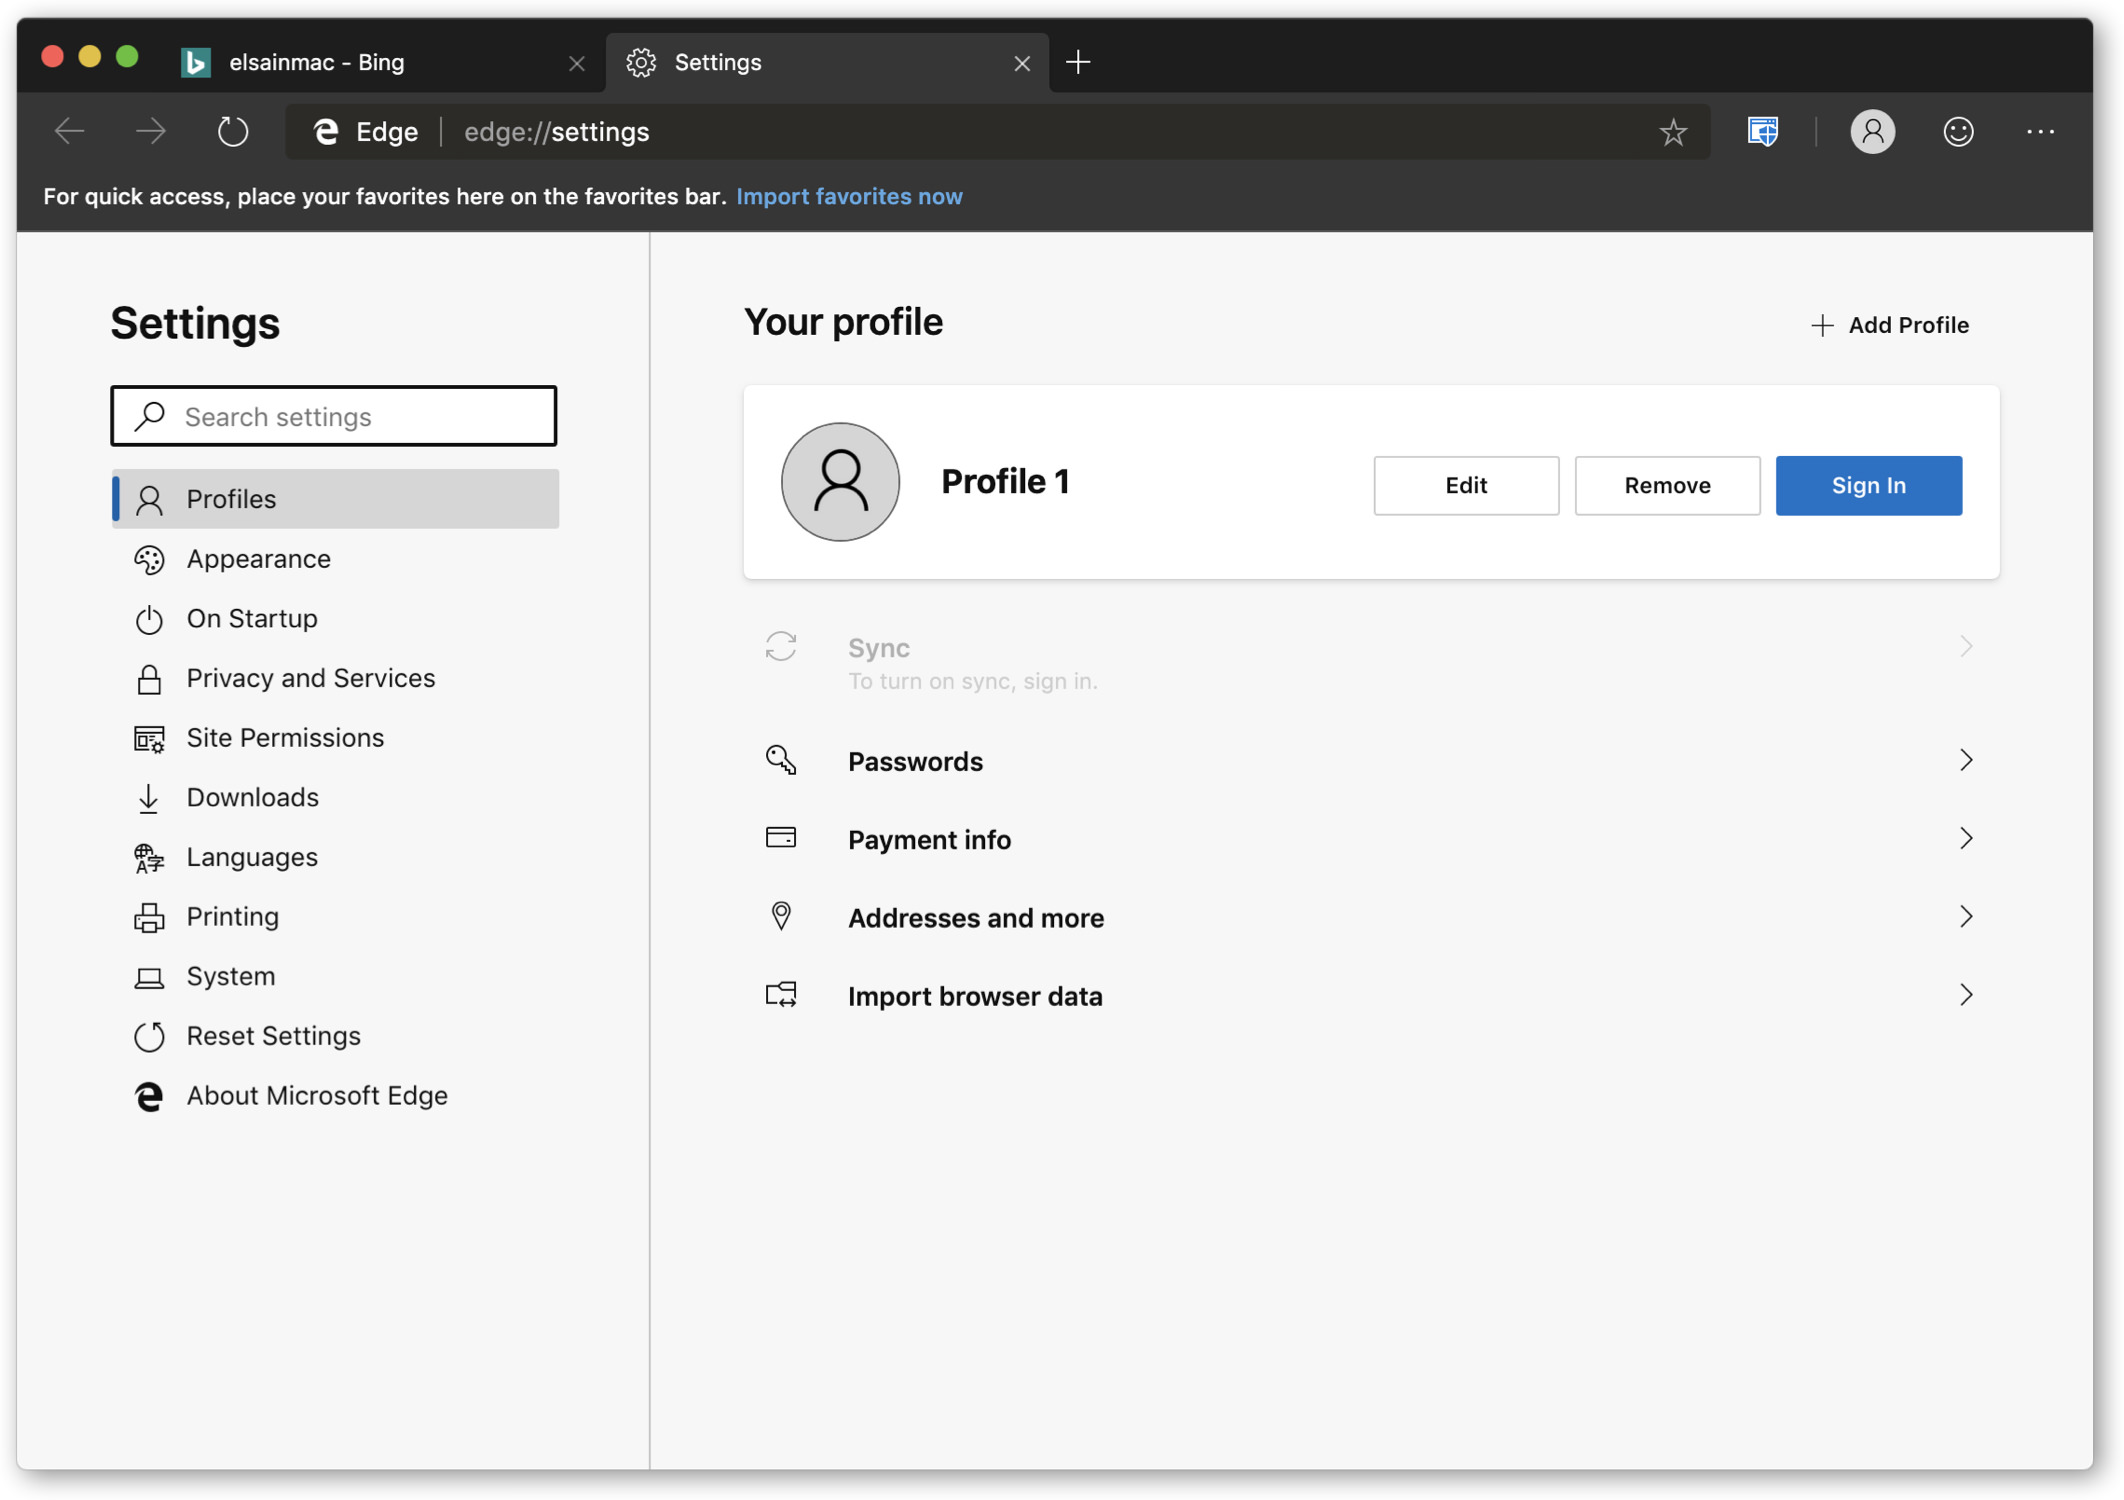Image resolution: width=2124 pixels, height=1500 pixels.
Task: Open Privacy and Services section
Action: (310, 678)
